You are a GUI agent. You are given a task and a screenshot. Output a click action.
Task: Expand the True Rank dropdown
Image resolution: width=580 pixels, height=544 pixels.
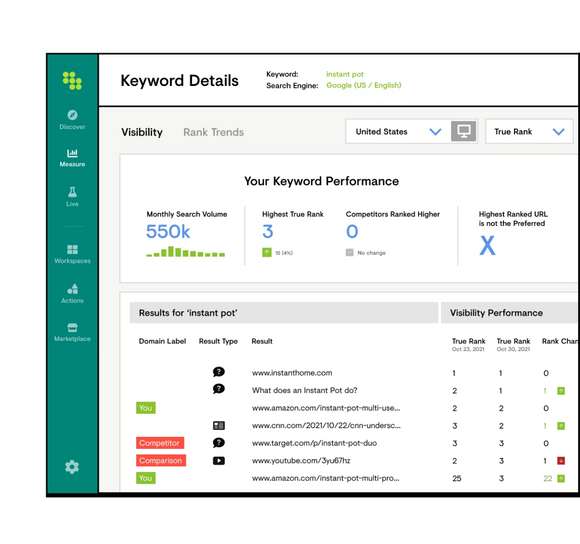[x=529, y=131]
